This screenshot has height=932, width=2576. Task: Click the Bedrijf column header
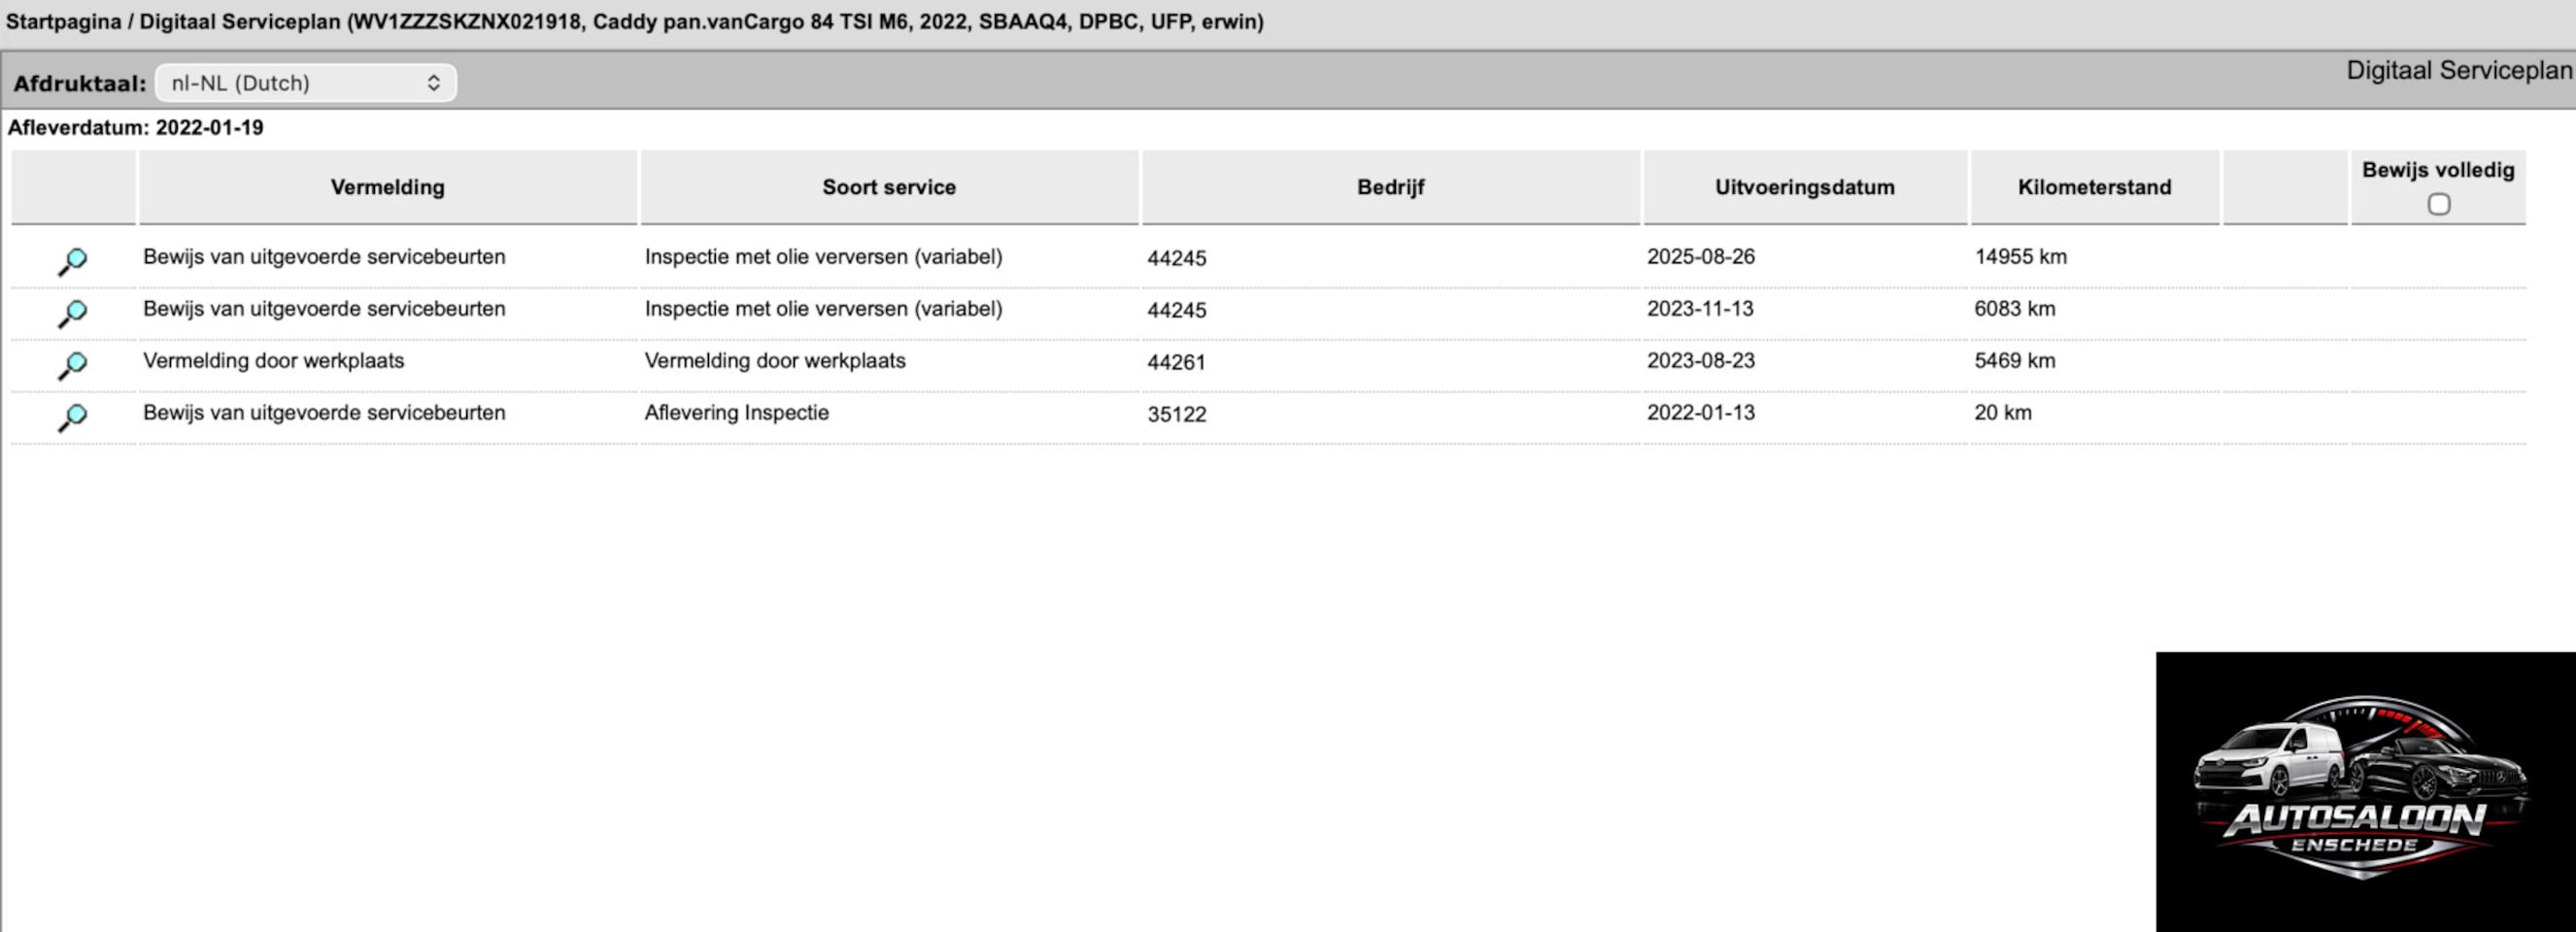tap(1390, 187)
